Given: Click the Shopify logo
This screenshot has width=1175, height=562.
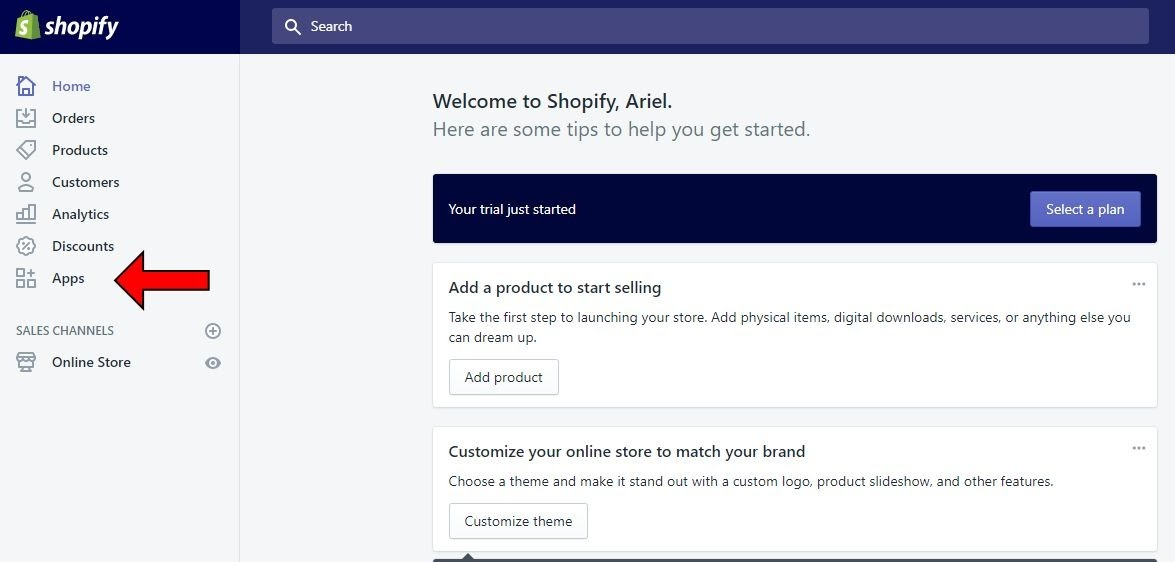Looking at the screenshot, I should pyautogui.click(x=67, y=26).
